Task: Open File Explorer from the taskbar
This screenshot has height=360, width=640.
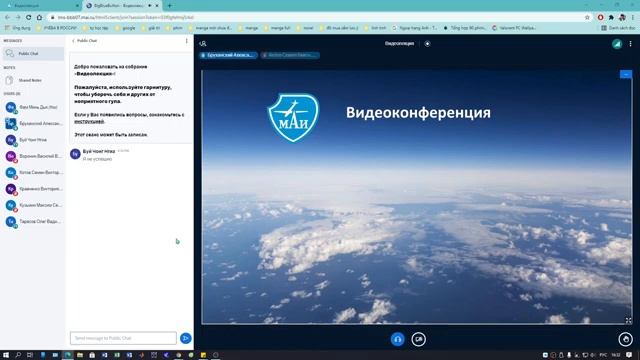Action: pos(80,355)
